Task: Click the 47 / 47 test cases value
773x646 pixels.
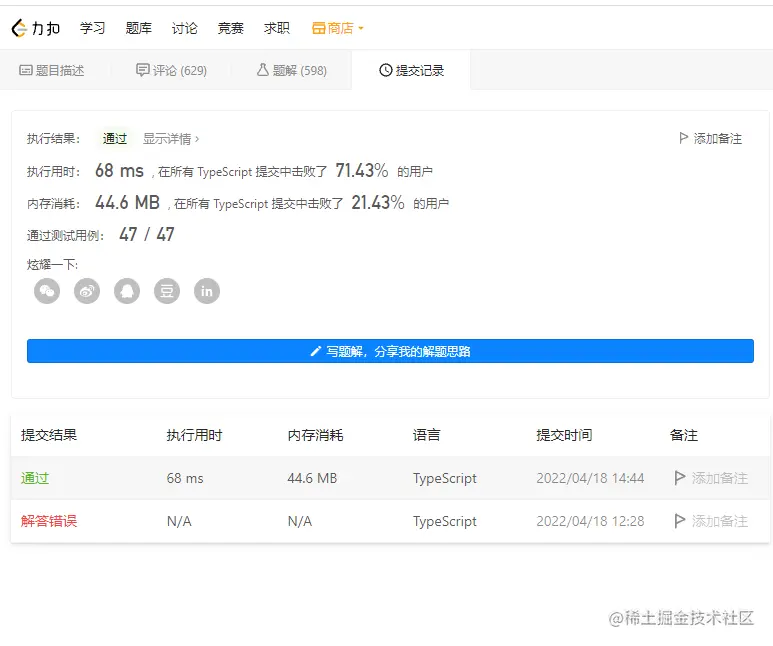Action: coord(147,235)
